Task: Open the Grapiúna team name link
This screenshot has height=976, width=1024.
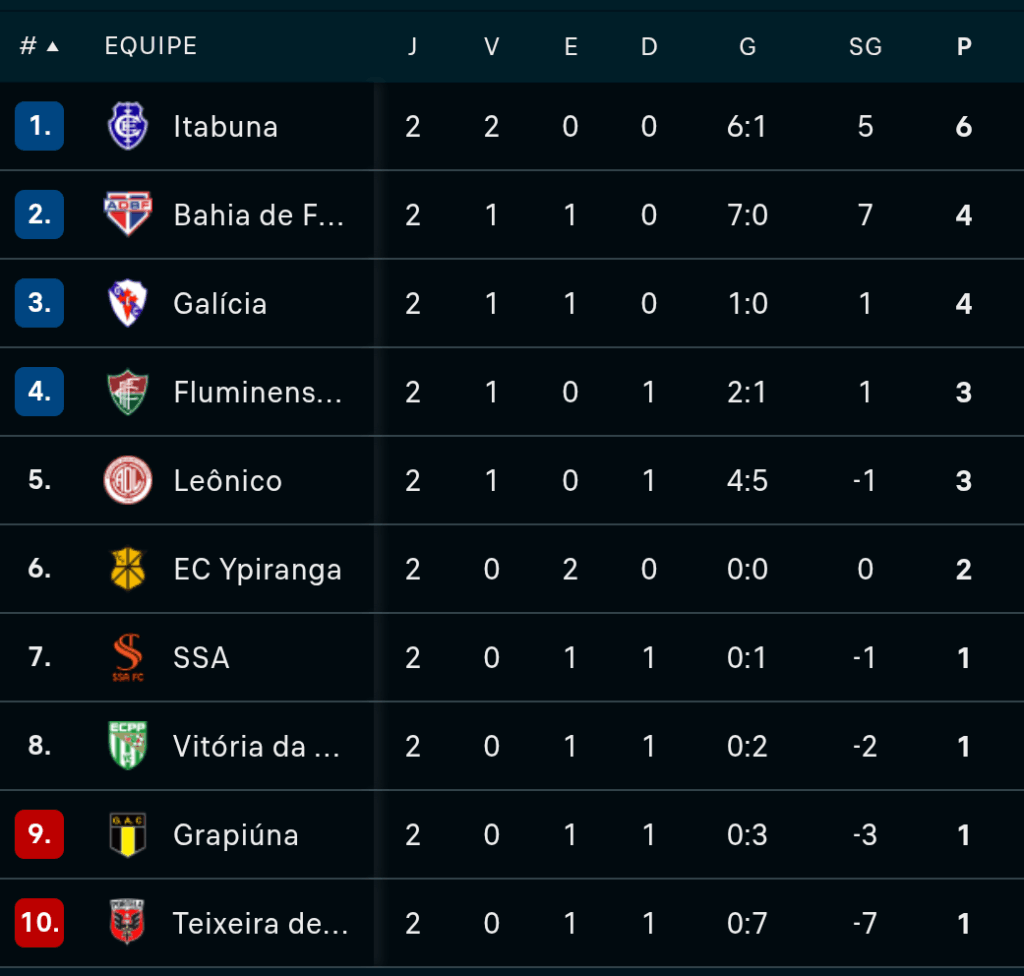Action: (236, 834)
